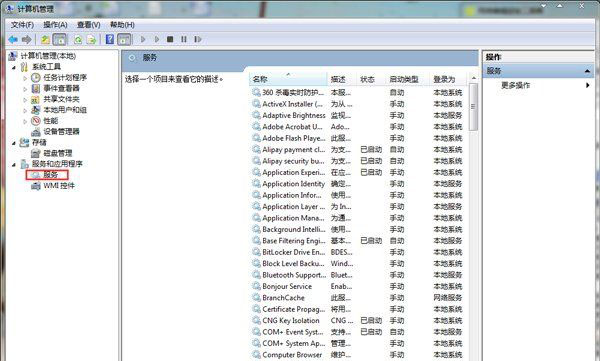Select 计算机管理(本地) root node
Screen dimensions: 600x361
click(48, 56)
